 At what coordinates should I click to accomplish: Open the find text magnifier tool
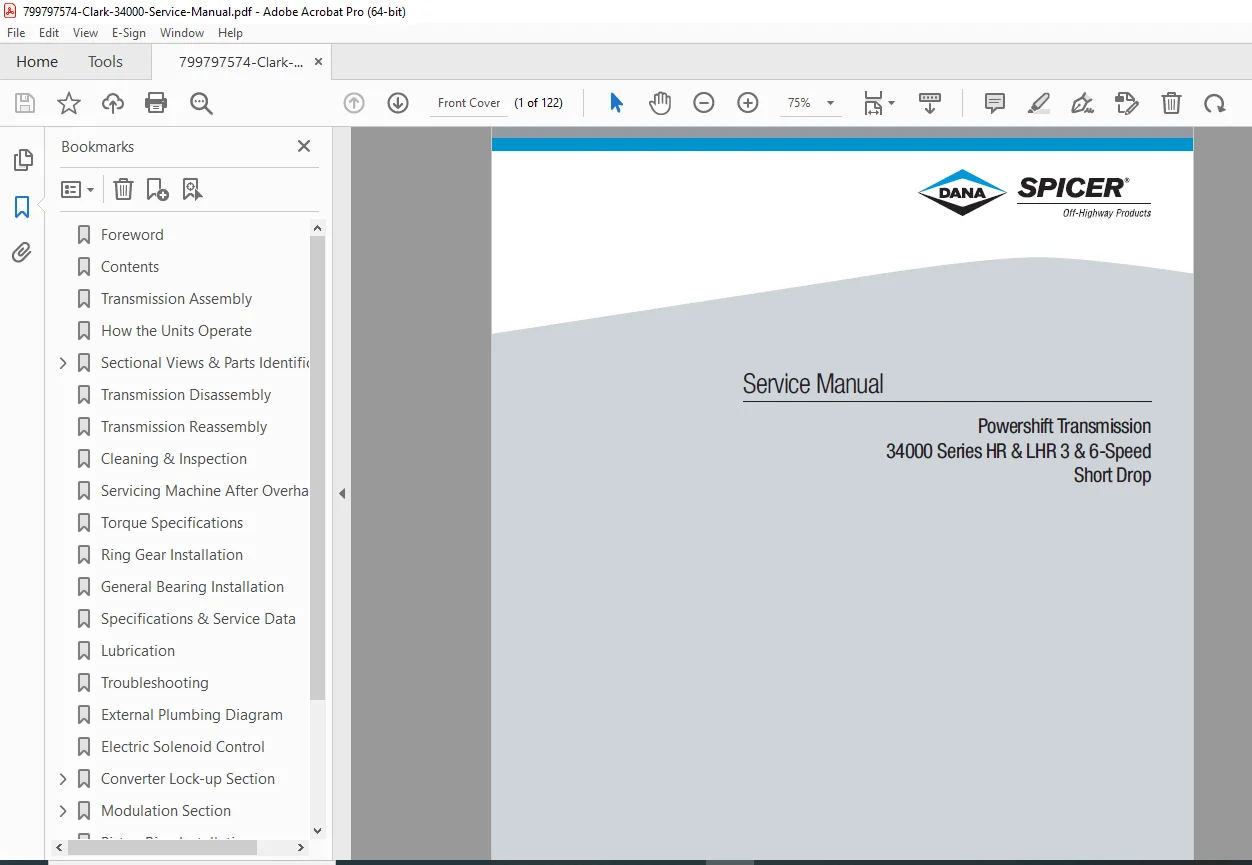tap(201, 103)
